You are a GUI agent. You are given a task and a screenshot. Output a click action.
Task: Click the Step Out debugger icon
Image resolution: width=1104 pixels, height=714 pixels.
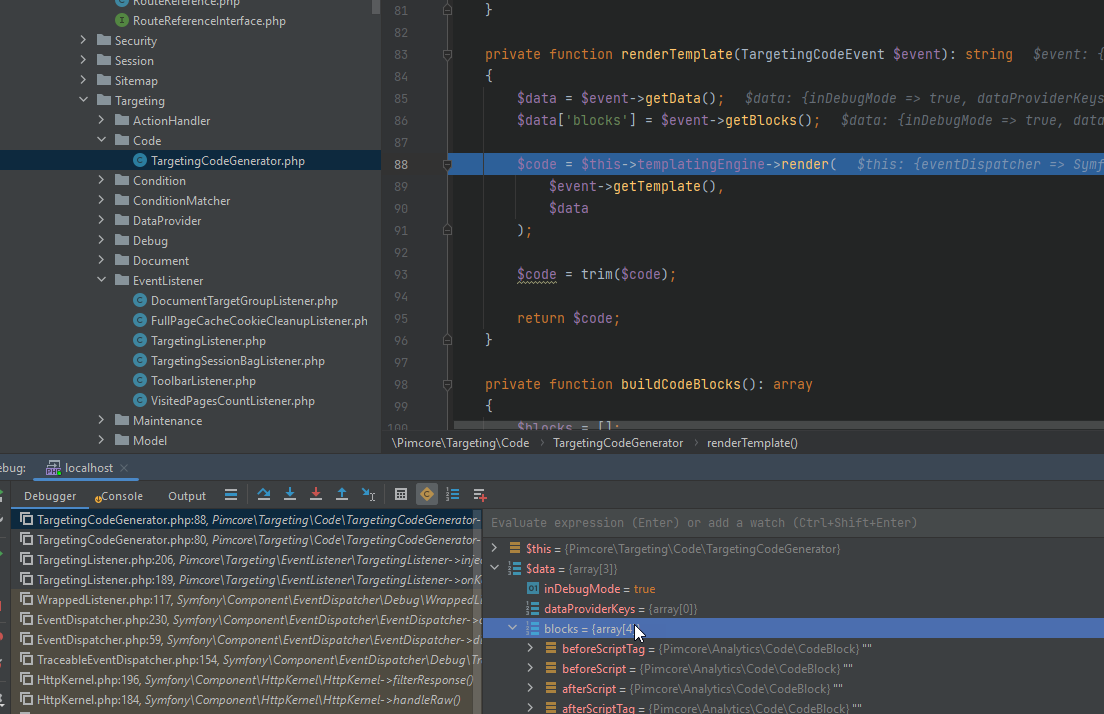[341, 494]
